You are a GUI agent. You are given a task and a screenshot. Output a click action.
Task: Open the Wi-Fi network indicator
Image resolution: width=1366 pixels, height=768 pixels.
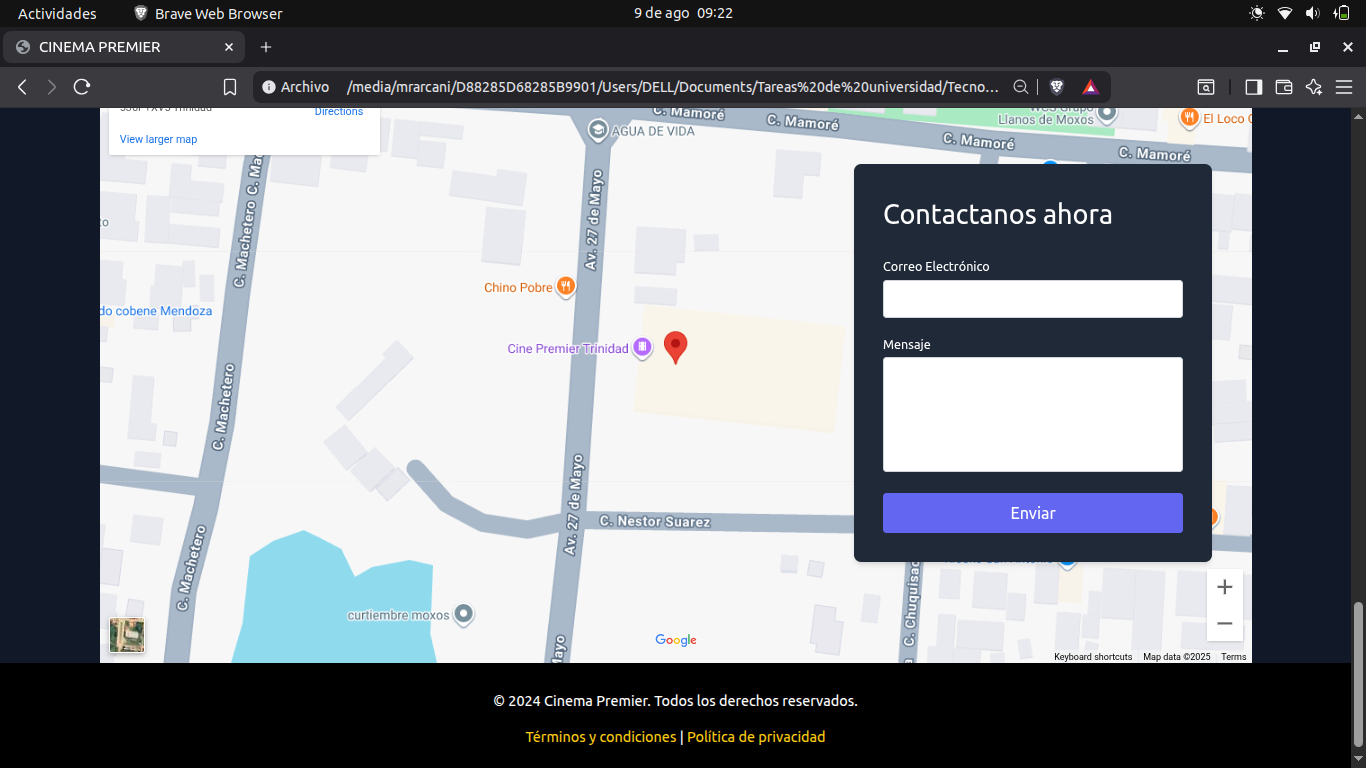click(1285, 13)
